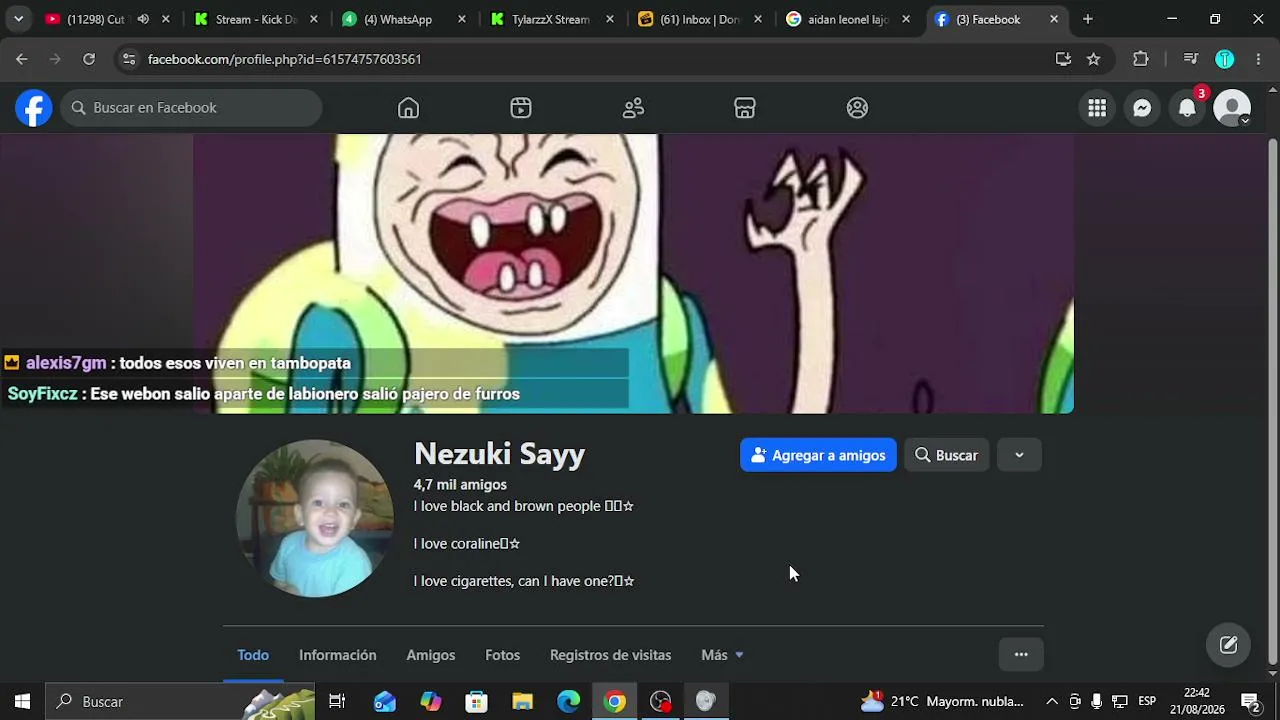1280x720 pixels.
Task: Open the 4,7 mil amigos link
Action: [x=460, y=485]
